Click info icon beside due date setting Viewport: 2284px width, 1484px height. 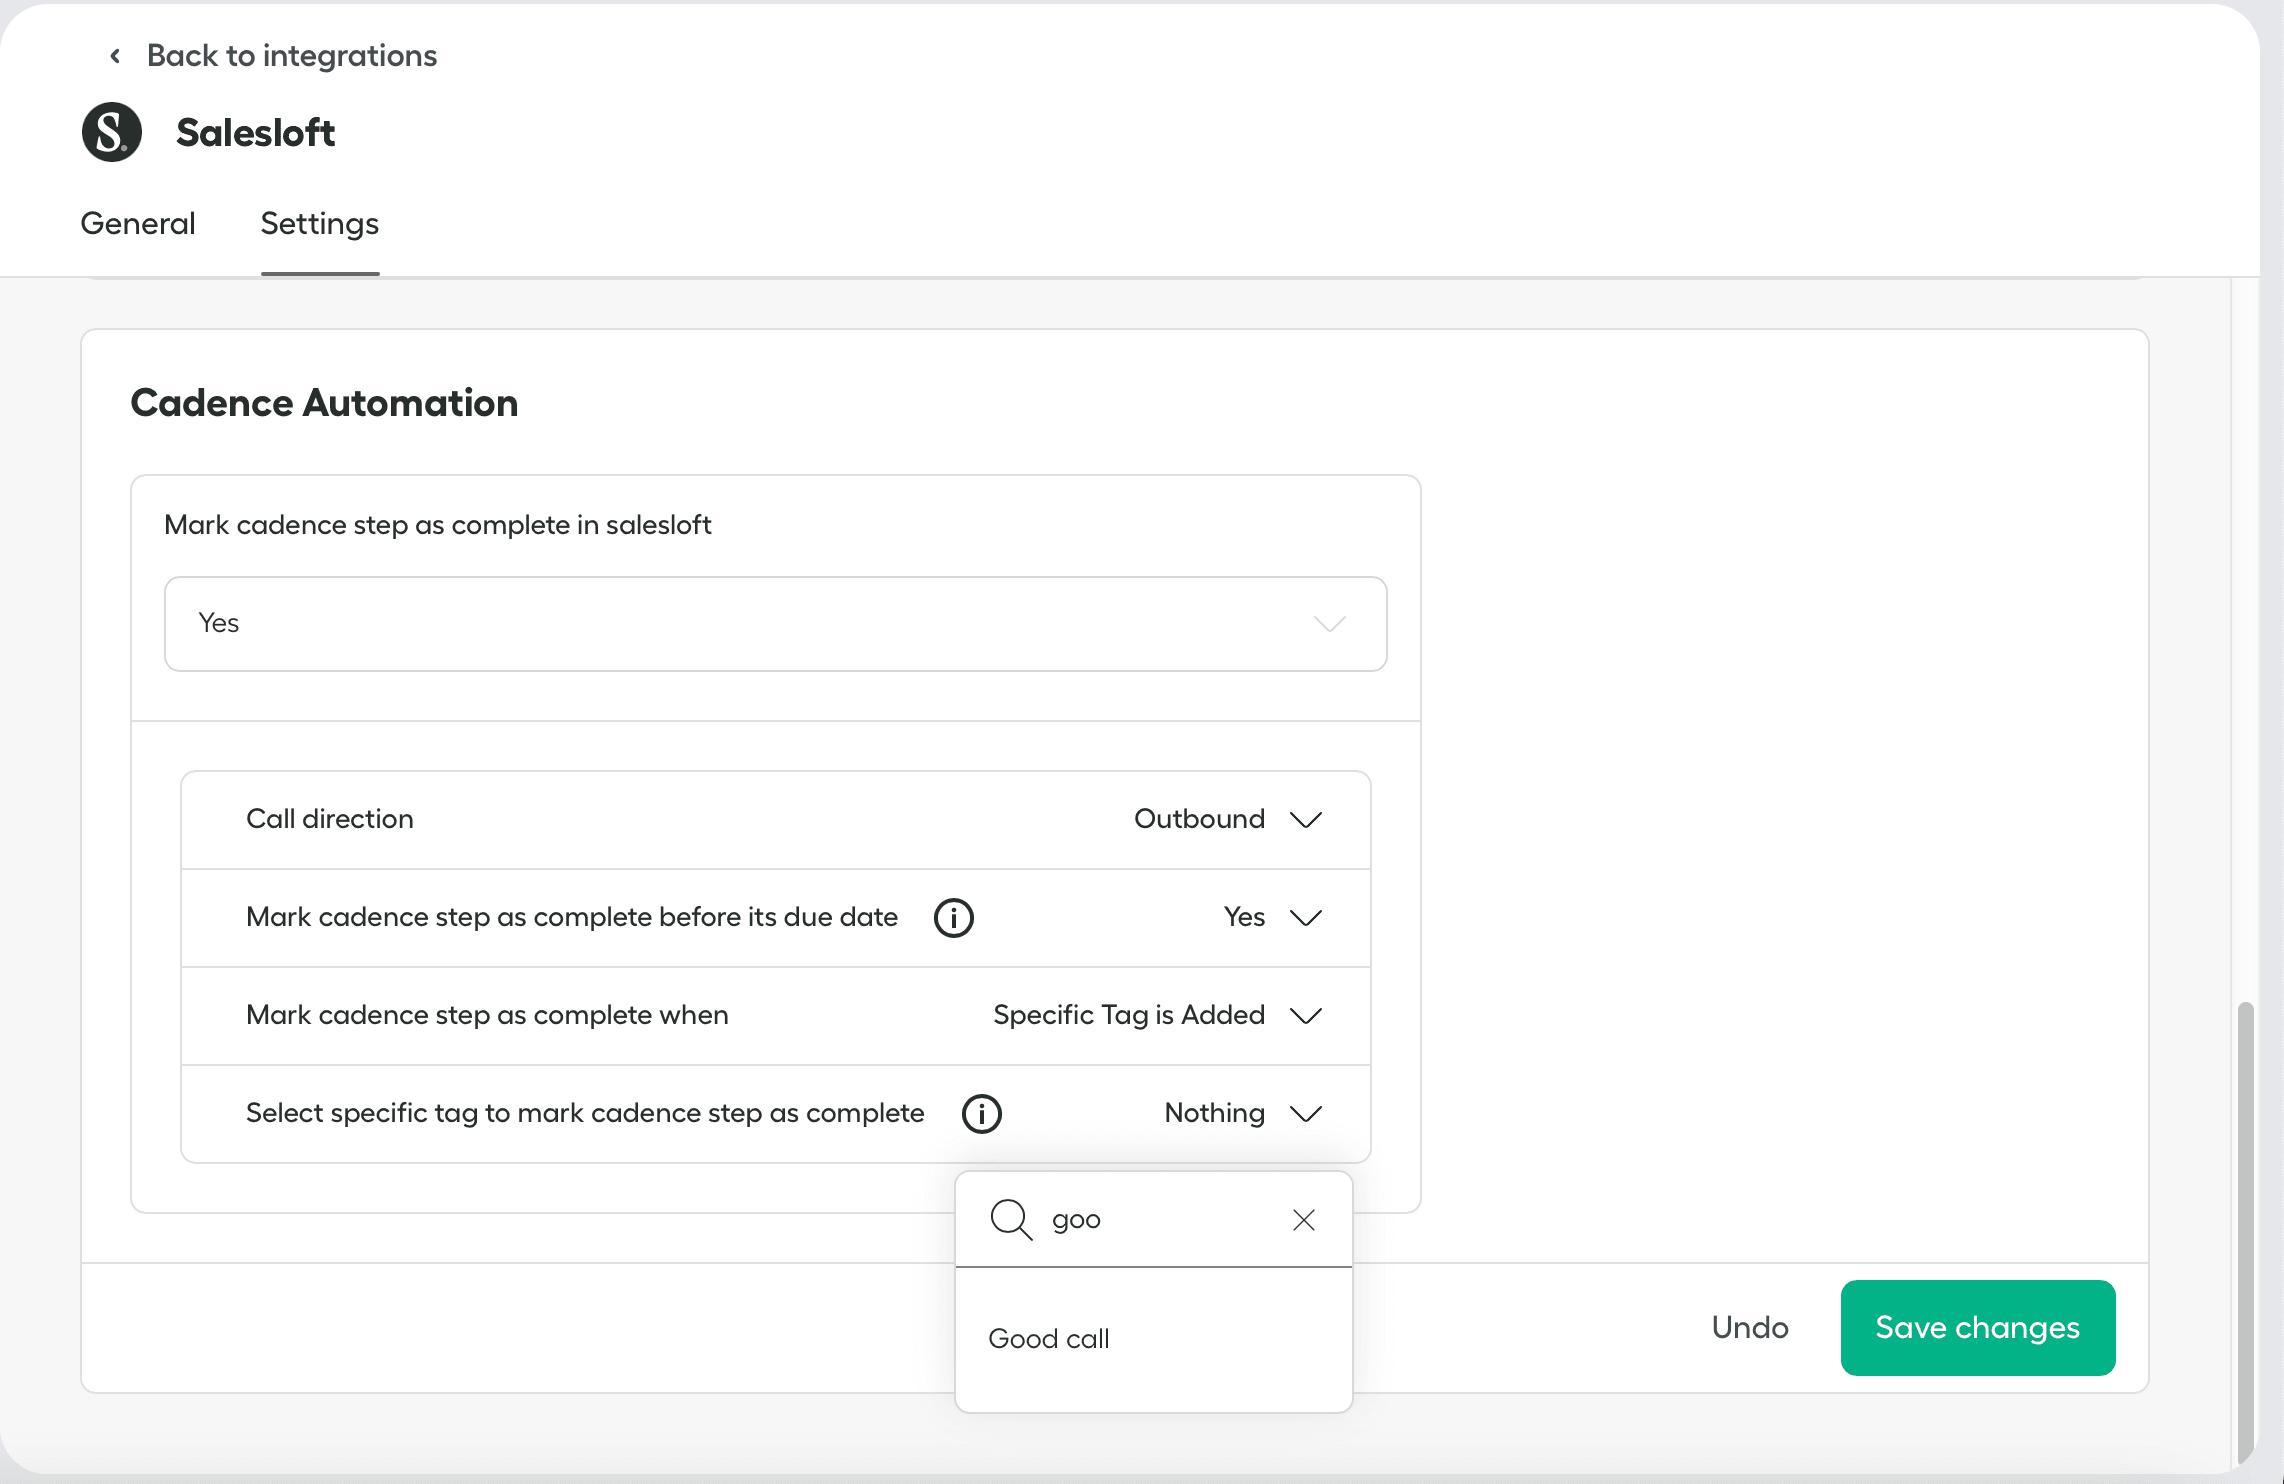click(953, 917)
